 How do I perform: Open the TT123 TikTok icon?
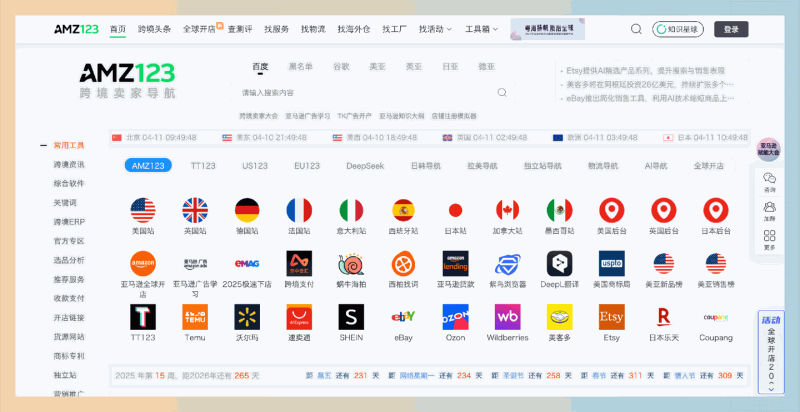(143, 317)
